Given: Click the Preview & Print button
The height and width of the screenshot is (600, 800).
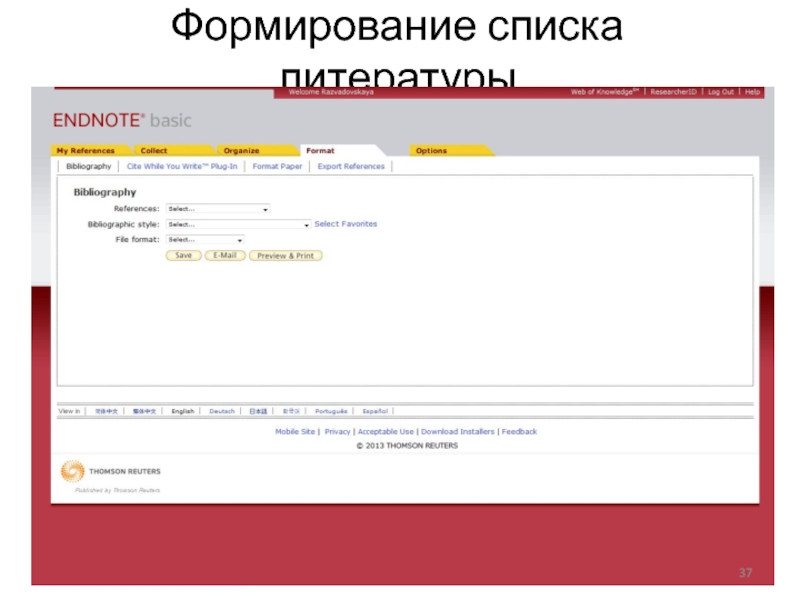Looking at the screenshot, I should pos(286,256).
